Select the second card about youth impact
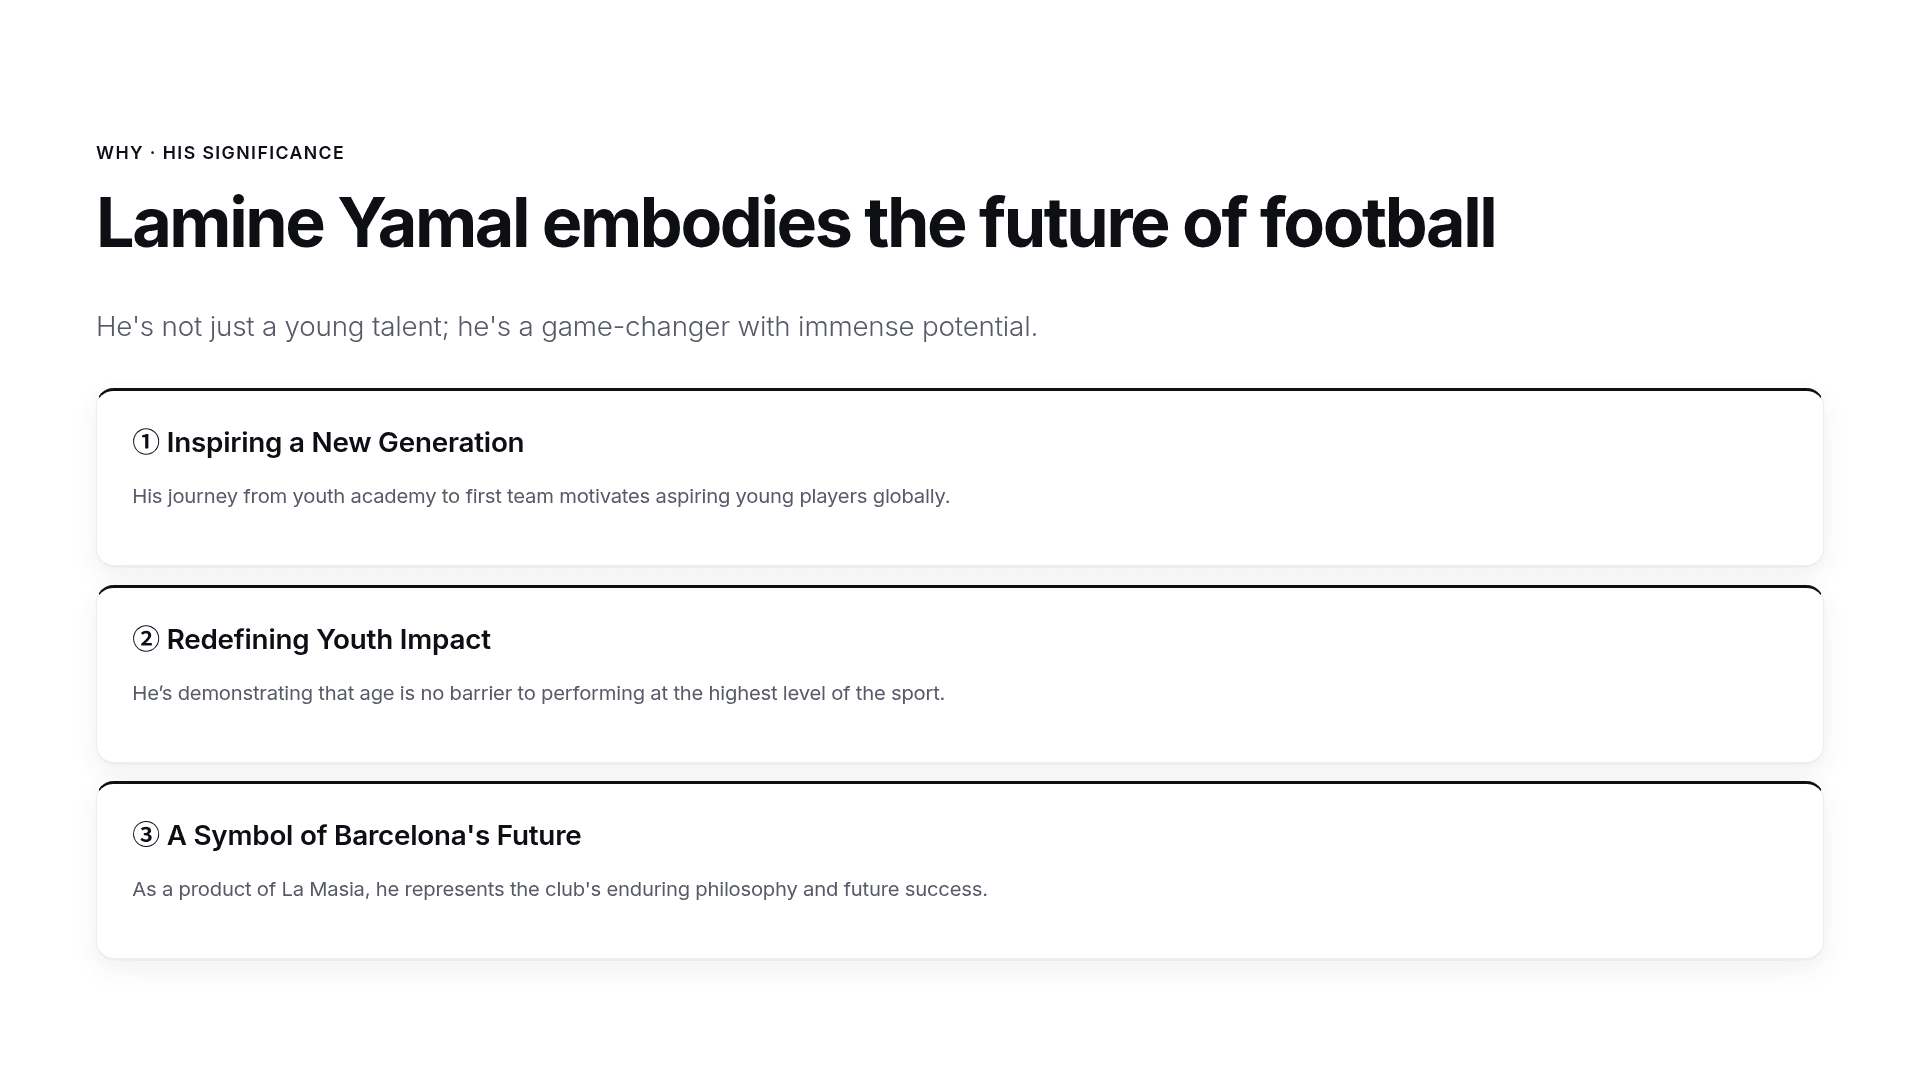 [960, 674]
